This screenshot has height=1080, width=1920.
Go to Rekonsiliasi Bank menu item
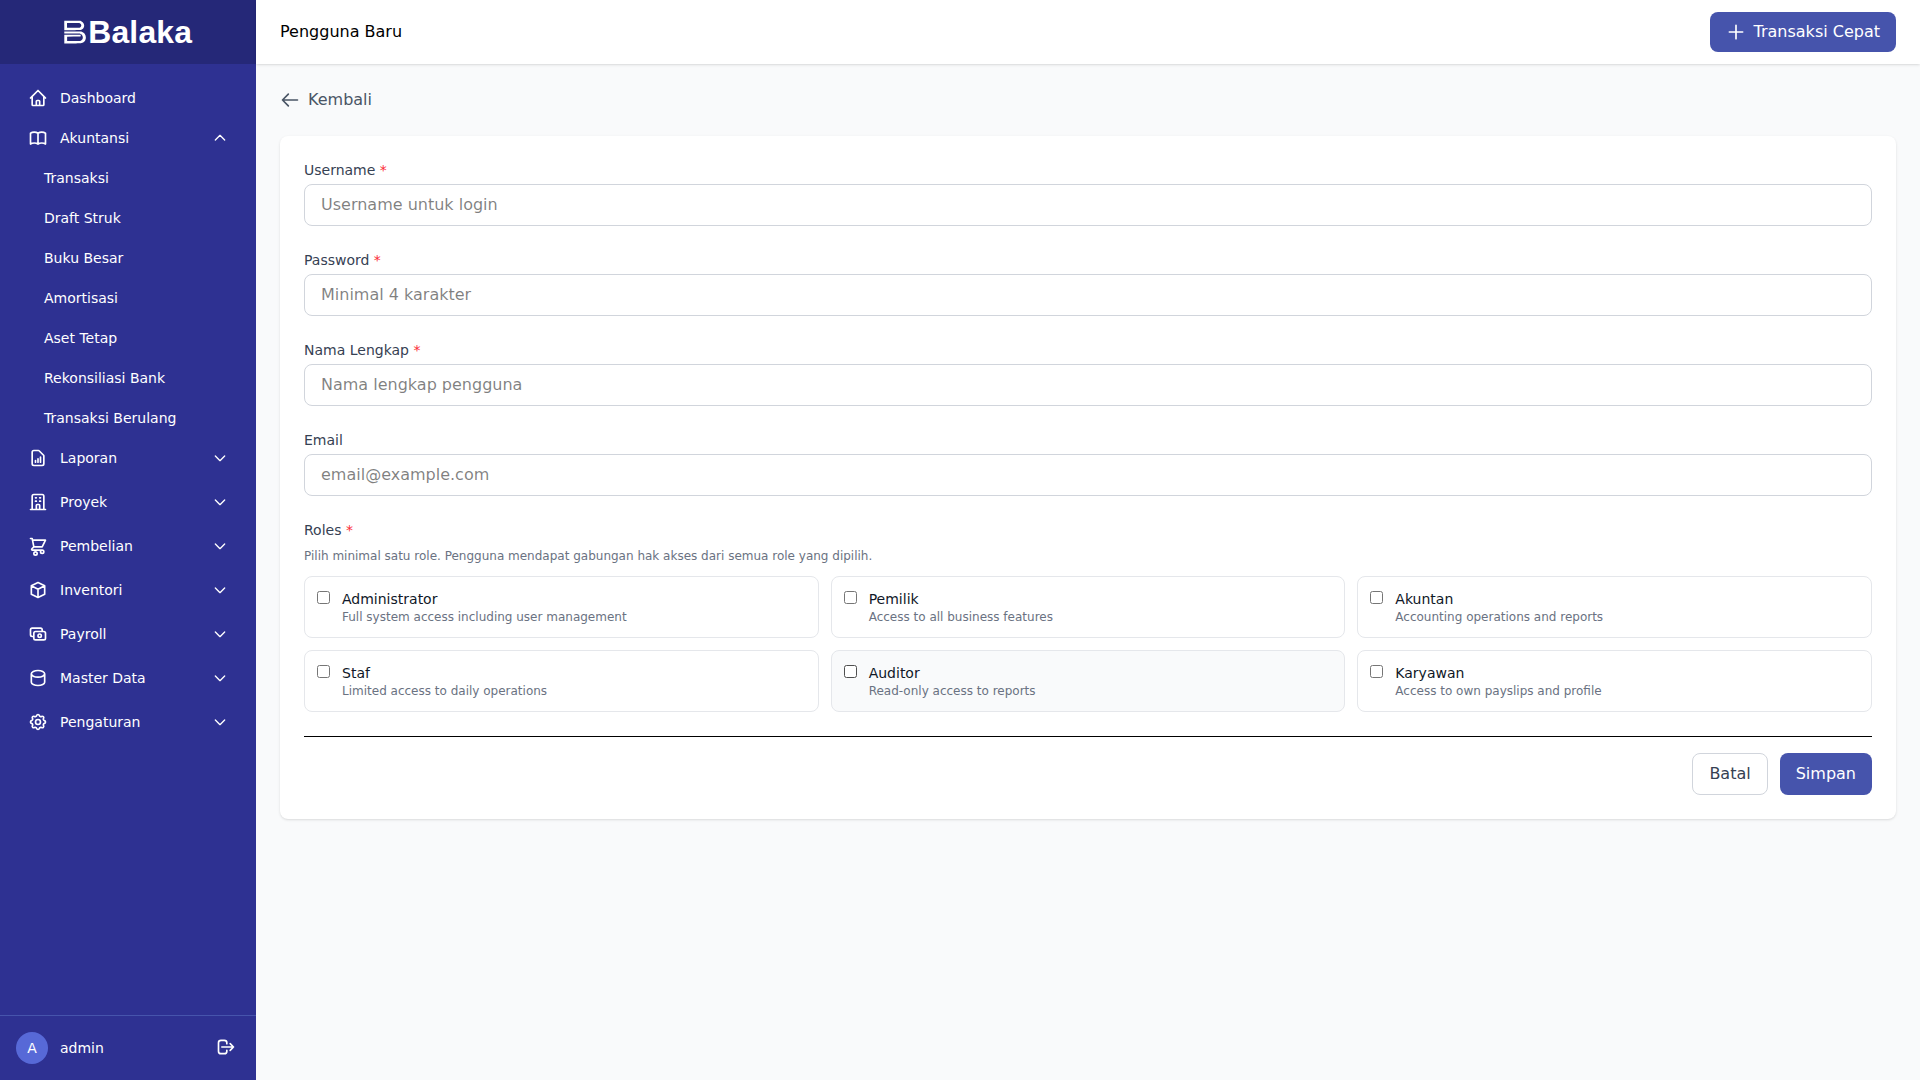click(104, 378)
